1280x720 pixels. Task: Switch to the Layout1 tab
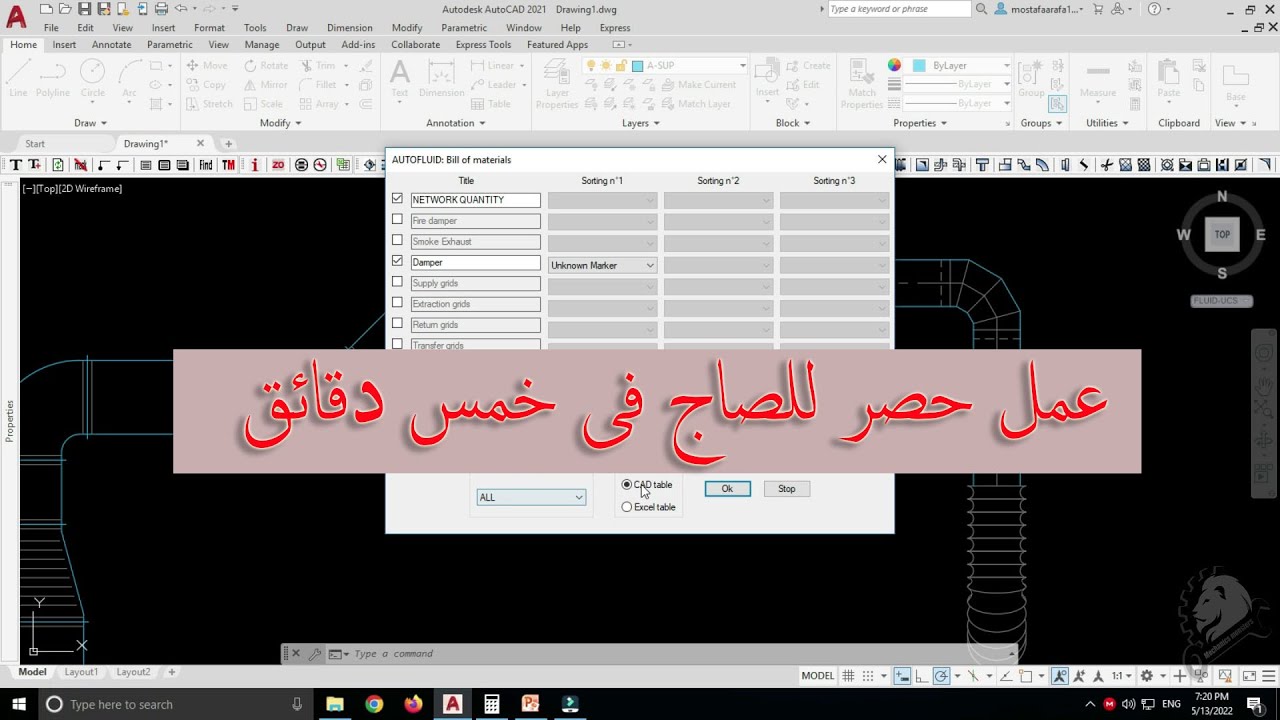[82, 672]
